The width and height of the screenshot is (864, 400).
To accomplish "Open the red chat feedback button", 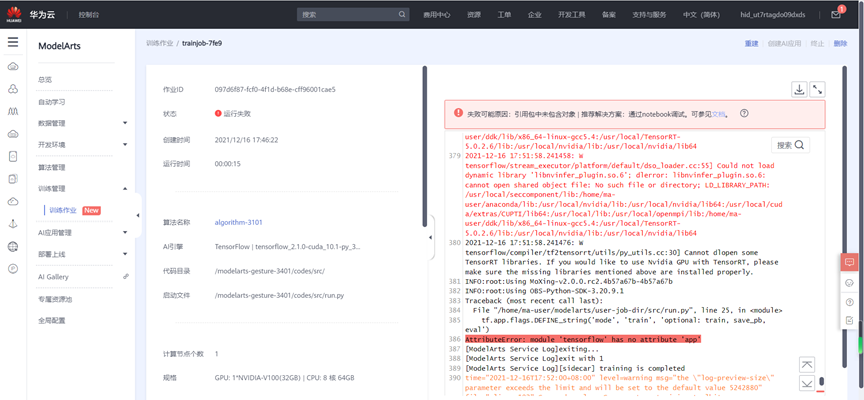I will coord(849,262).
